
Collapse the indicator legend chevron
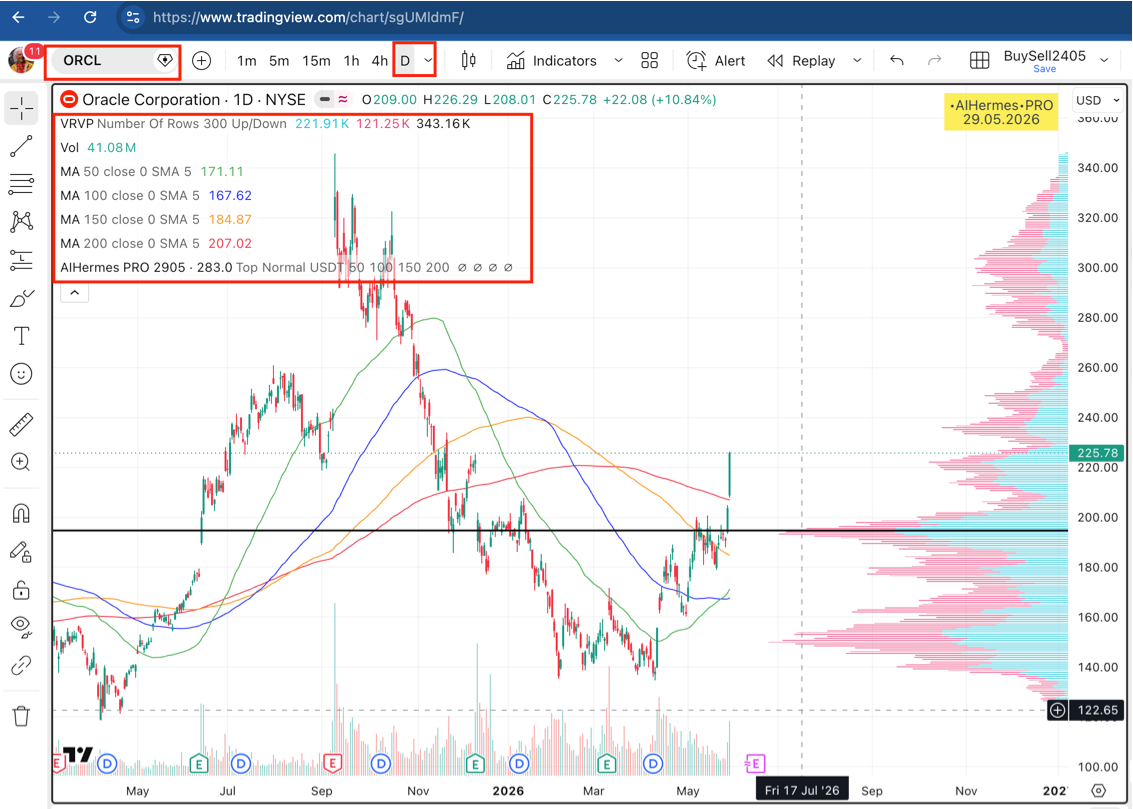click(x=74, y=293)
